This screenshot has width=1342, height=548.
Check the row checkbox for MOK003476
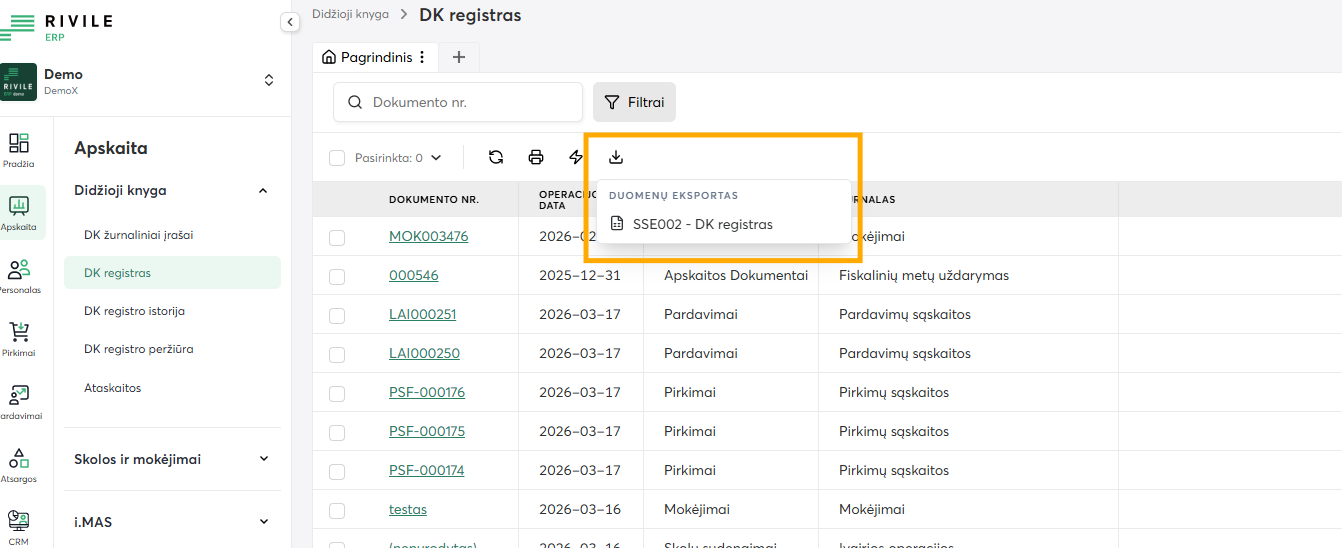(x=337, y=237)
